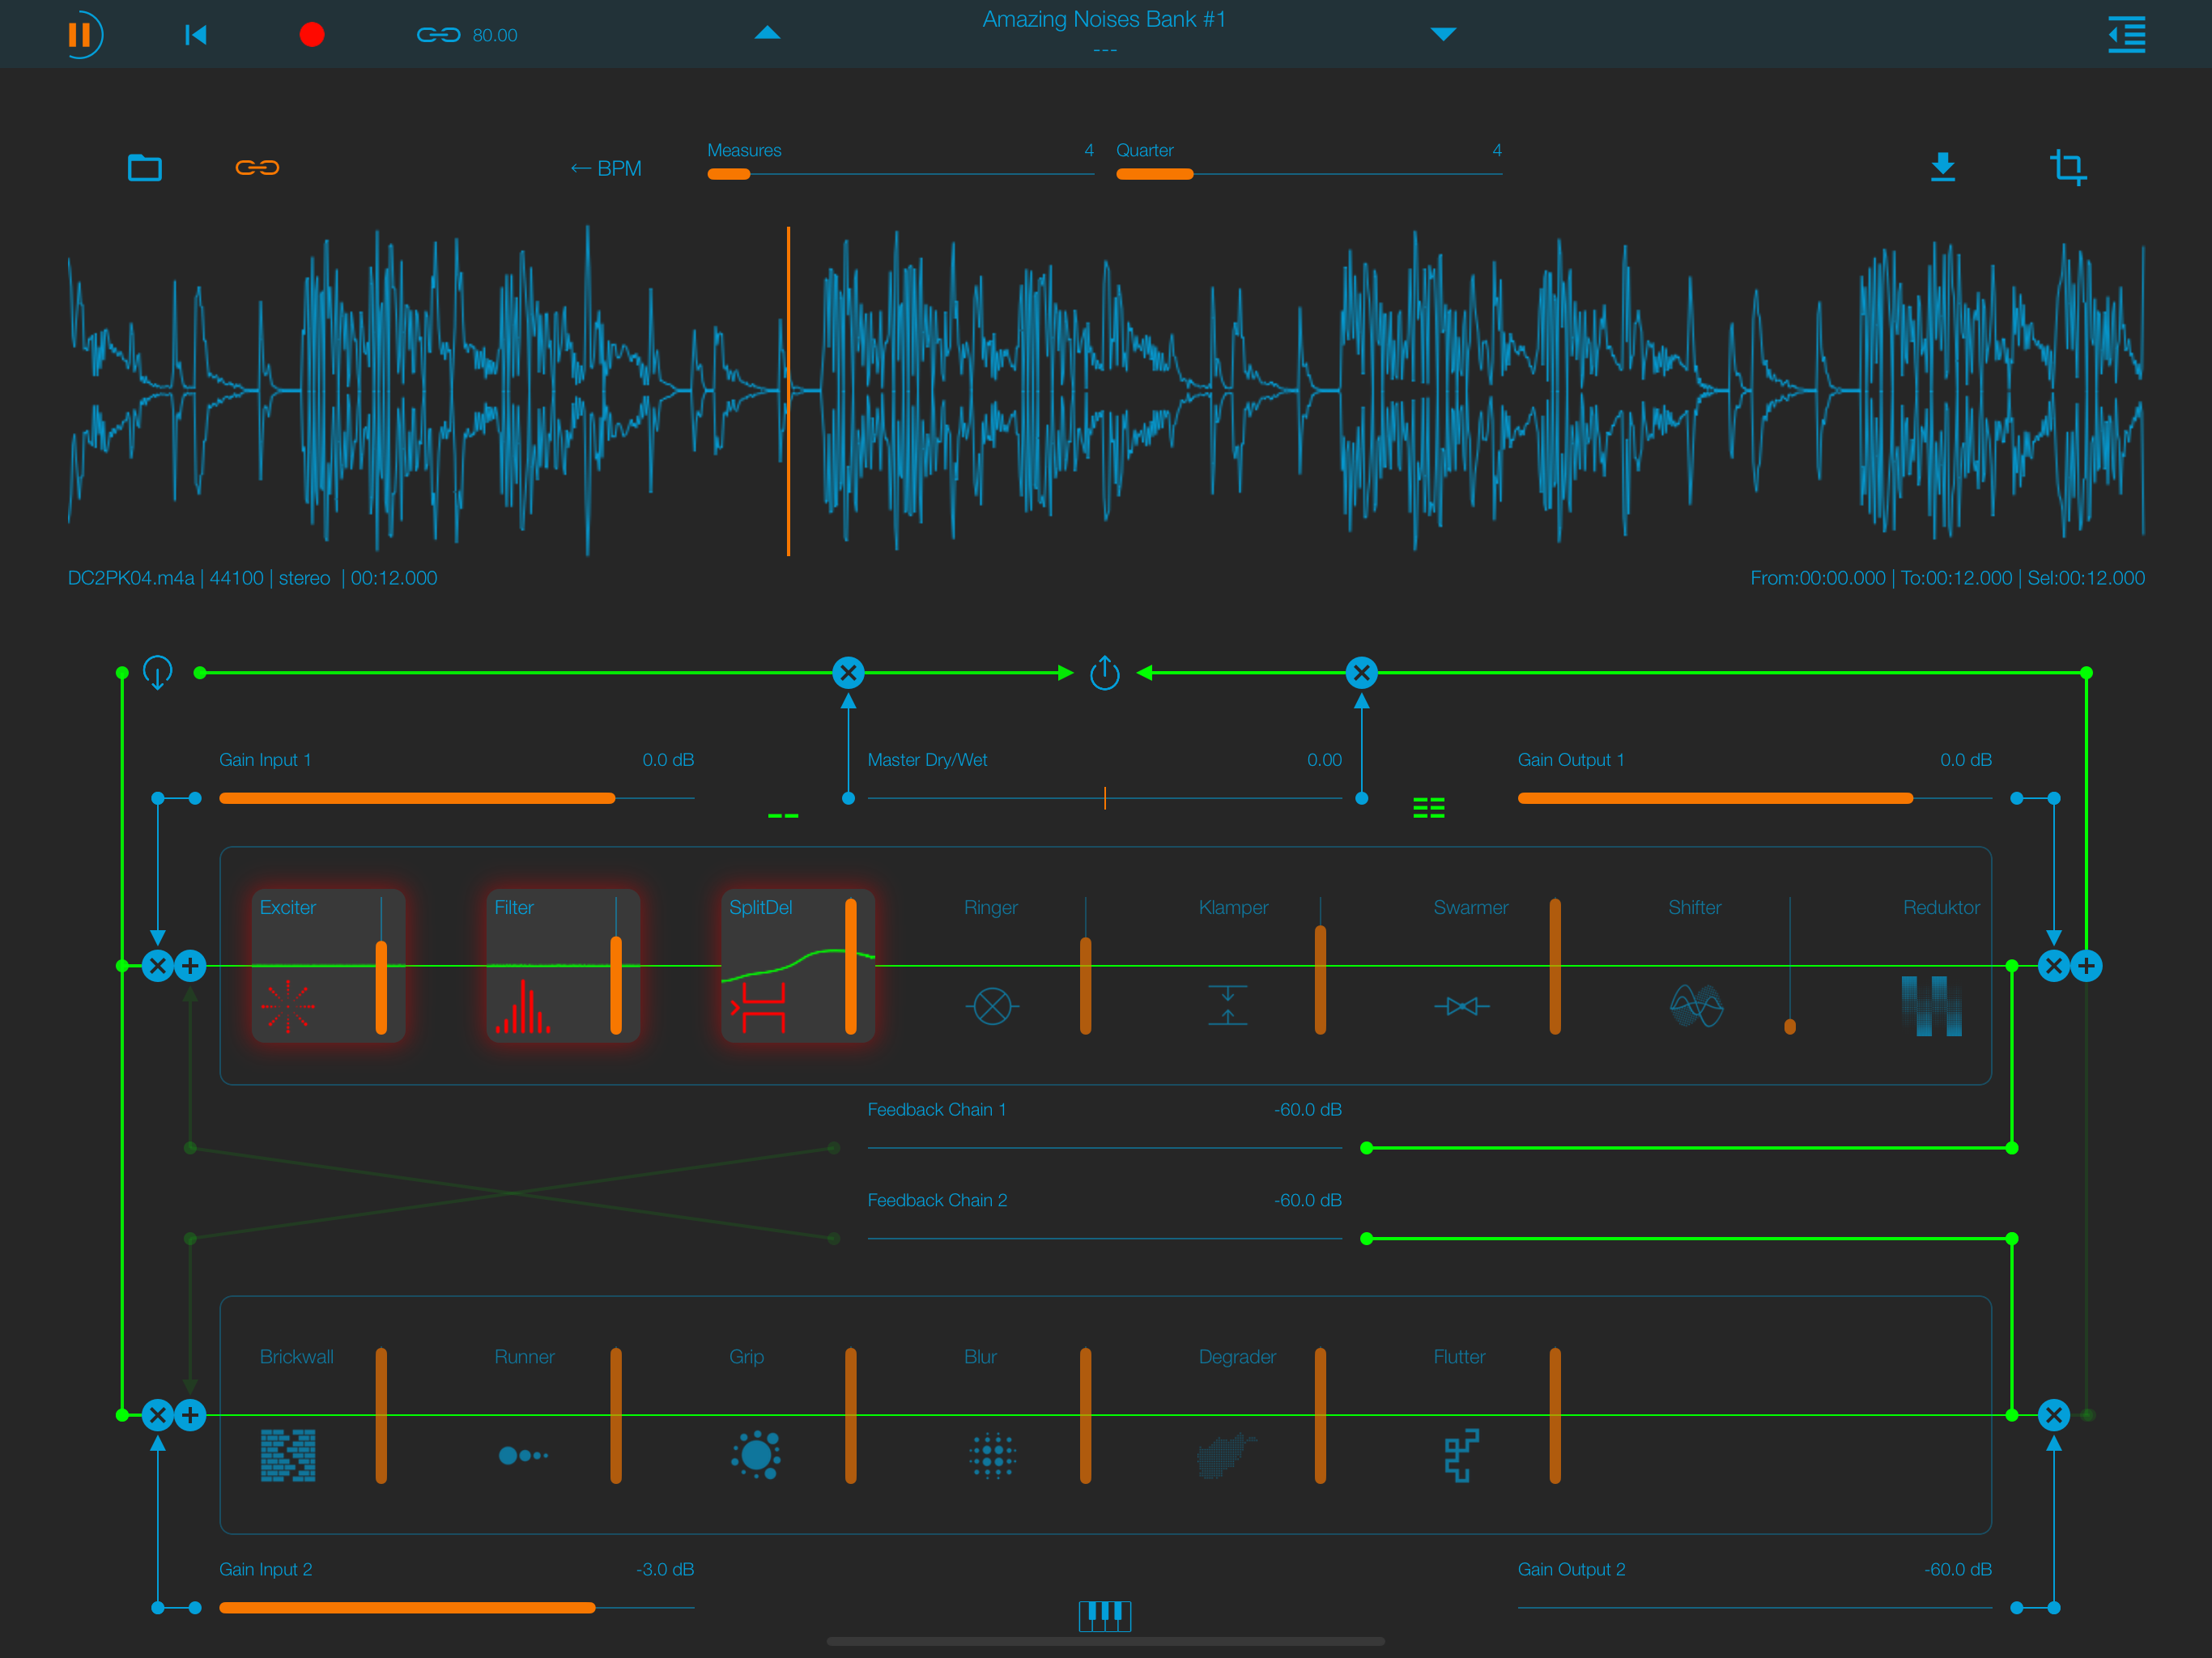Click the output icon in top signal line
Image resolution: width=2212 pixels, height=1658 pixels.
1104,672
